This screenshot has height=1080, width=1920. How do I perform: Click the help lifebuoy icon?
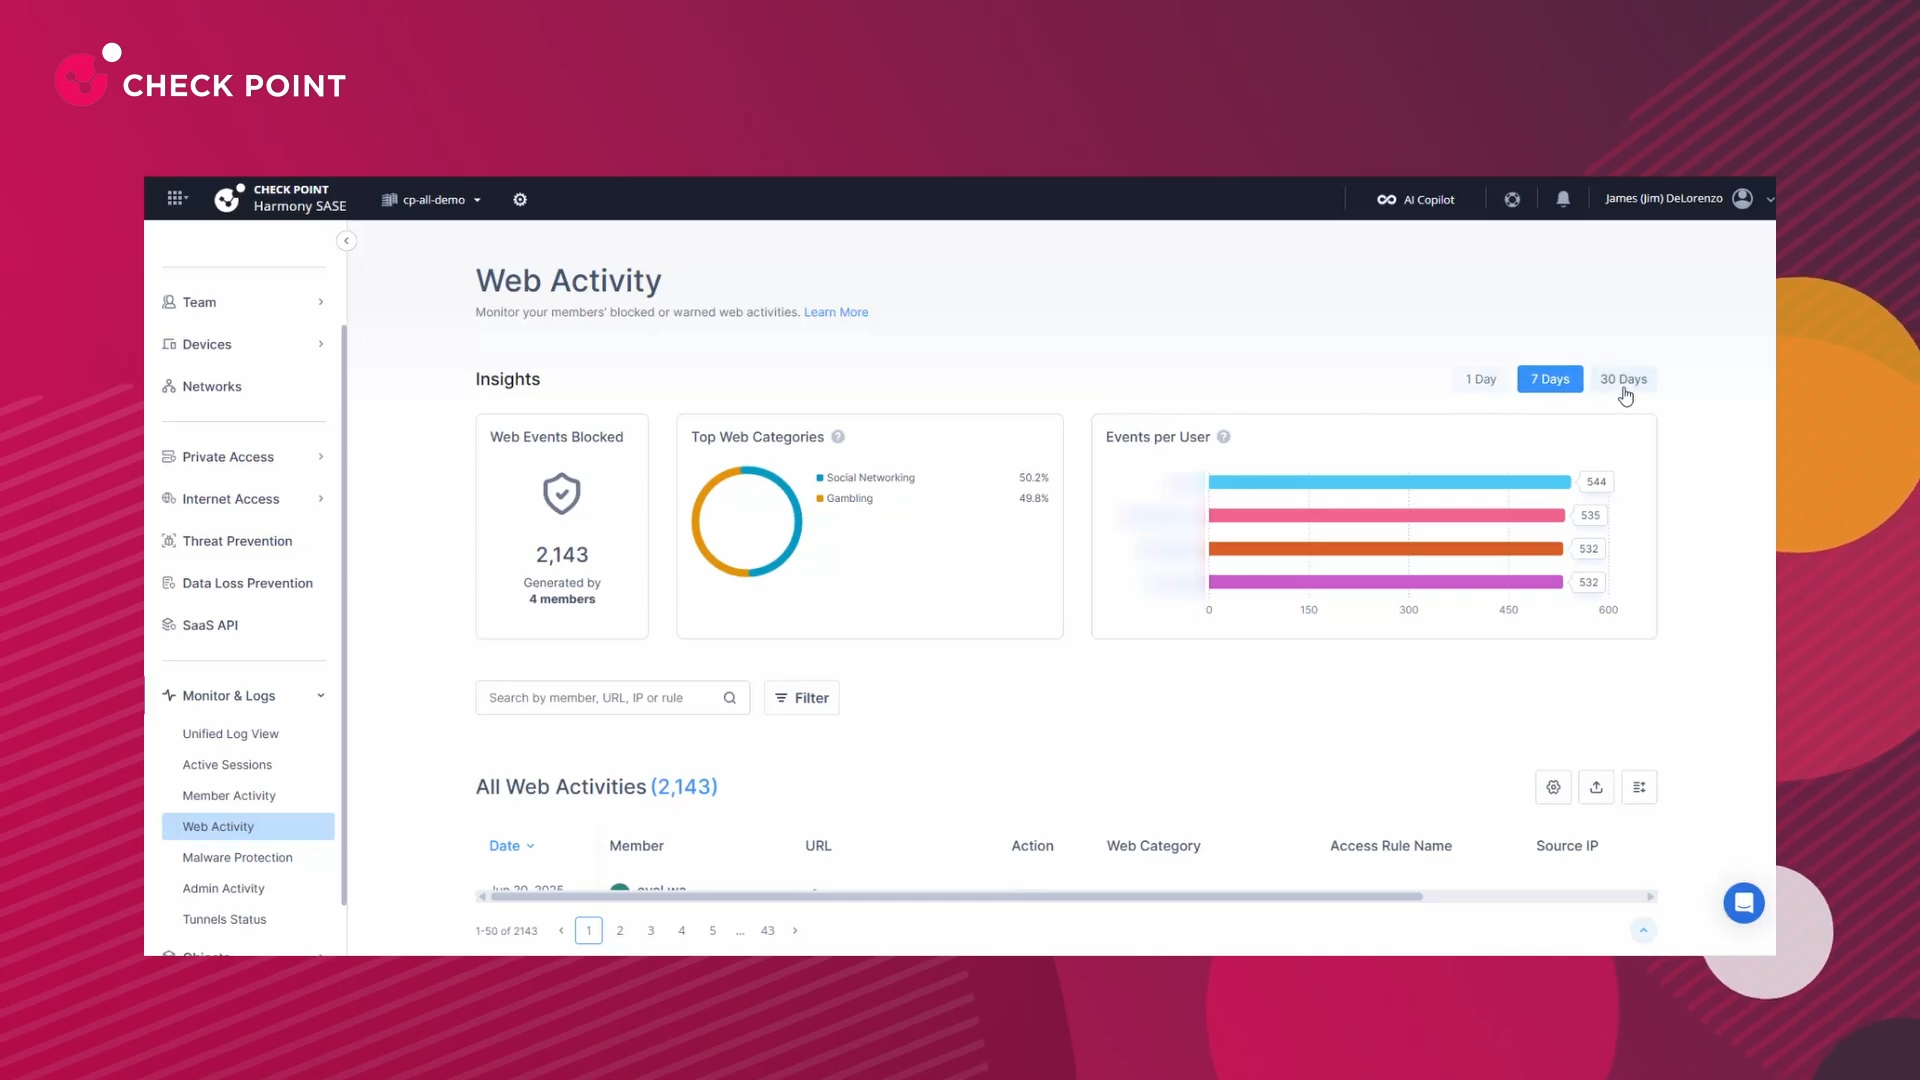coord(1512,199)
